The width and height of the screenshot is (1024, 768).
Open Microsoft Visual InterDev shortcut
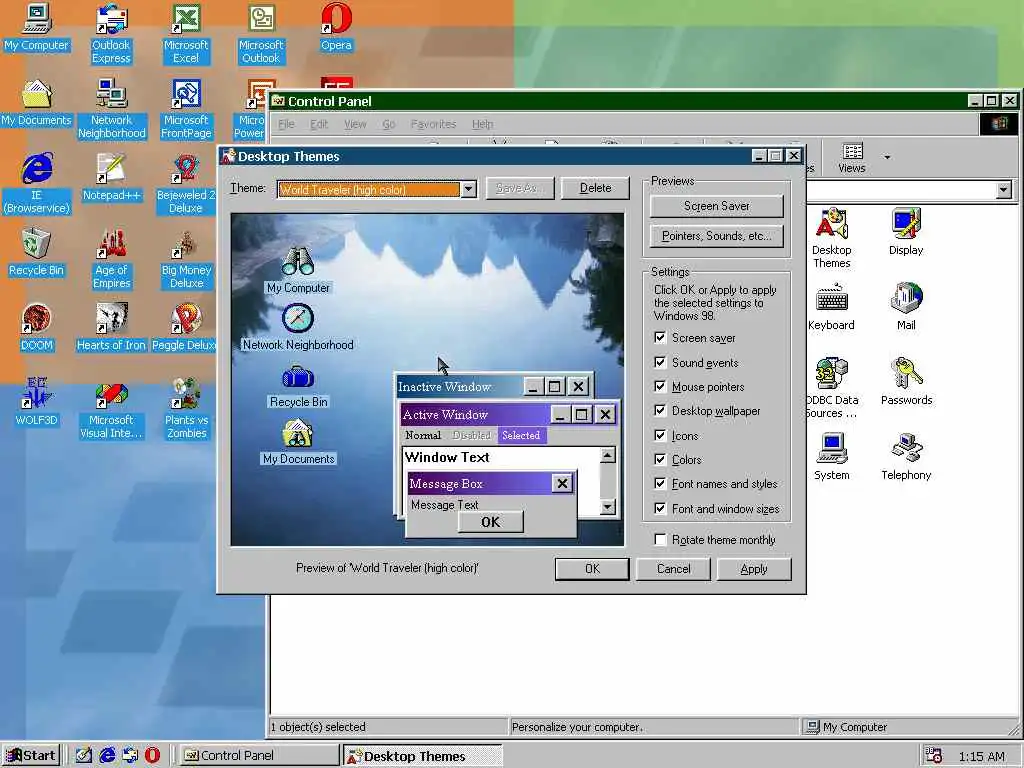pos(112,409)
